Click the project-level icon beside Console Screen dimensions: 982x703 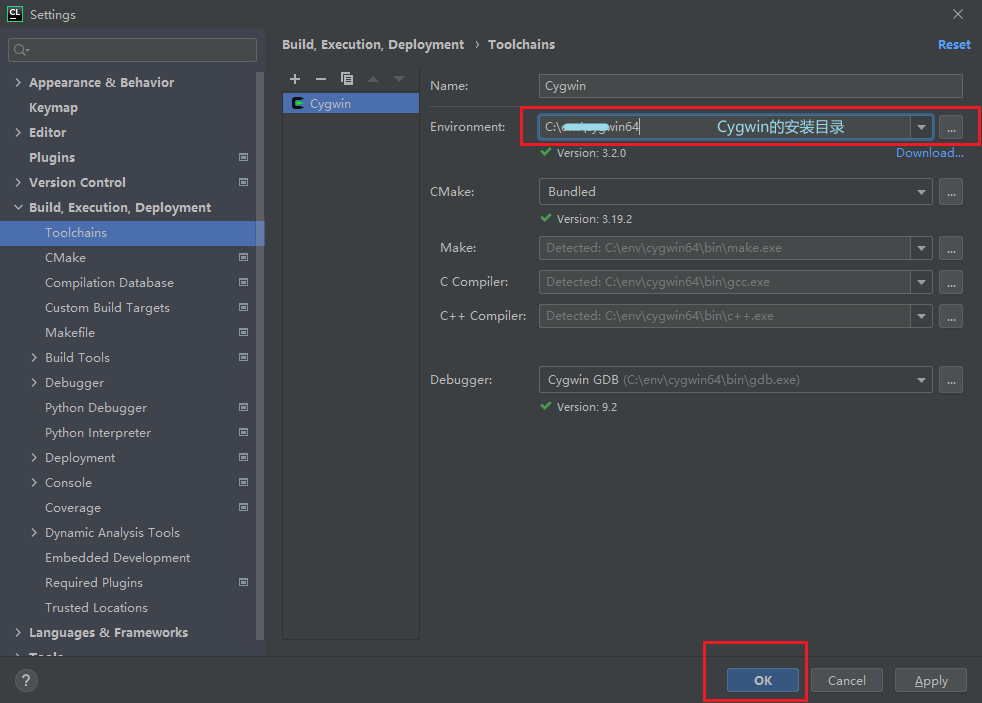tap(244, 483)
